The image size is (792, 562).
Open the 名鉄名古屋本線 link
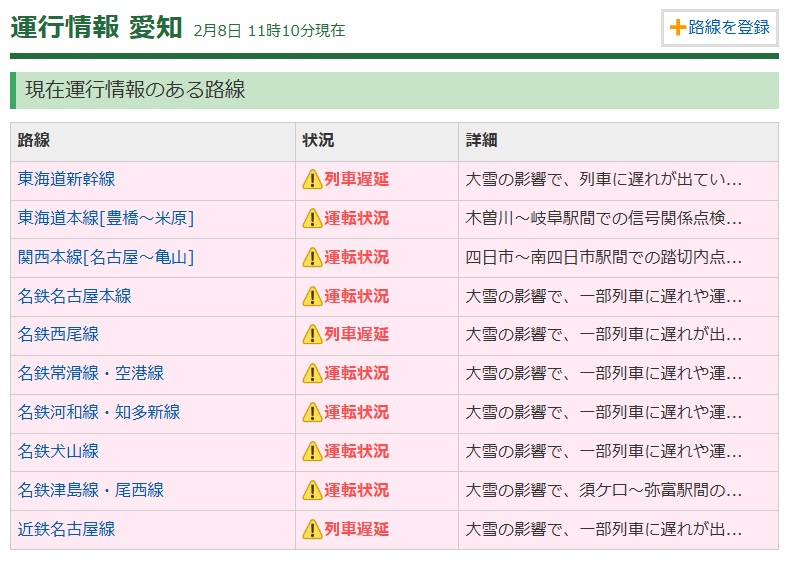[75, 296]
